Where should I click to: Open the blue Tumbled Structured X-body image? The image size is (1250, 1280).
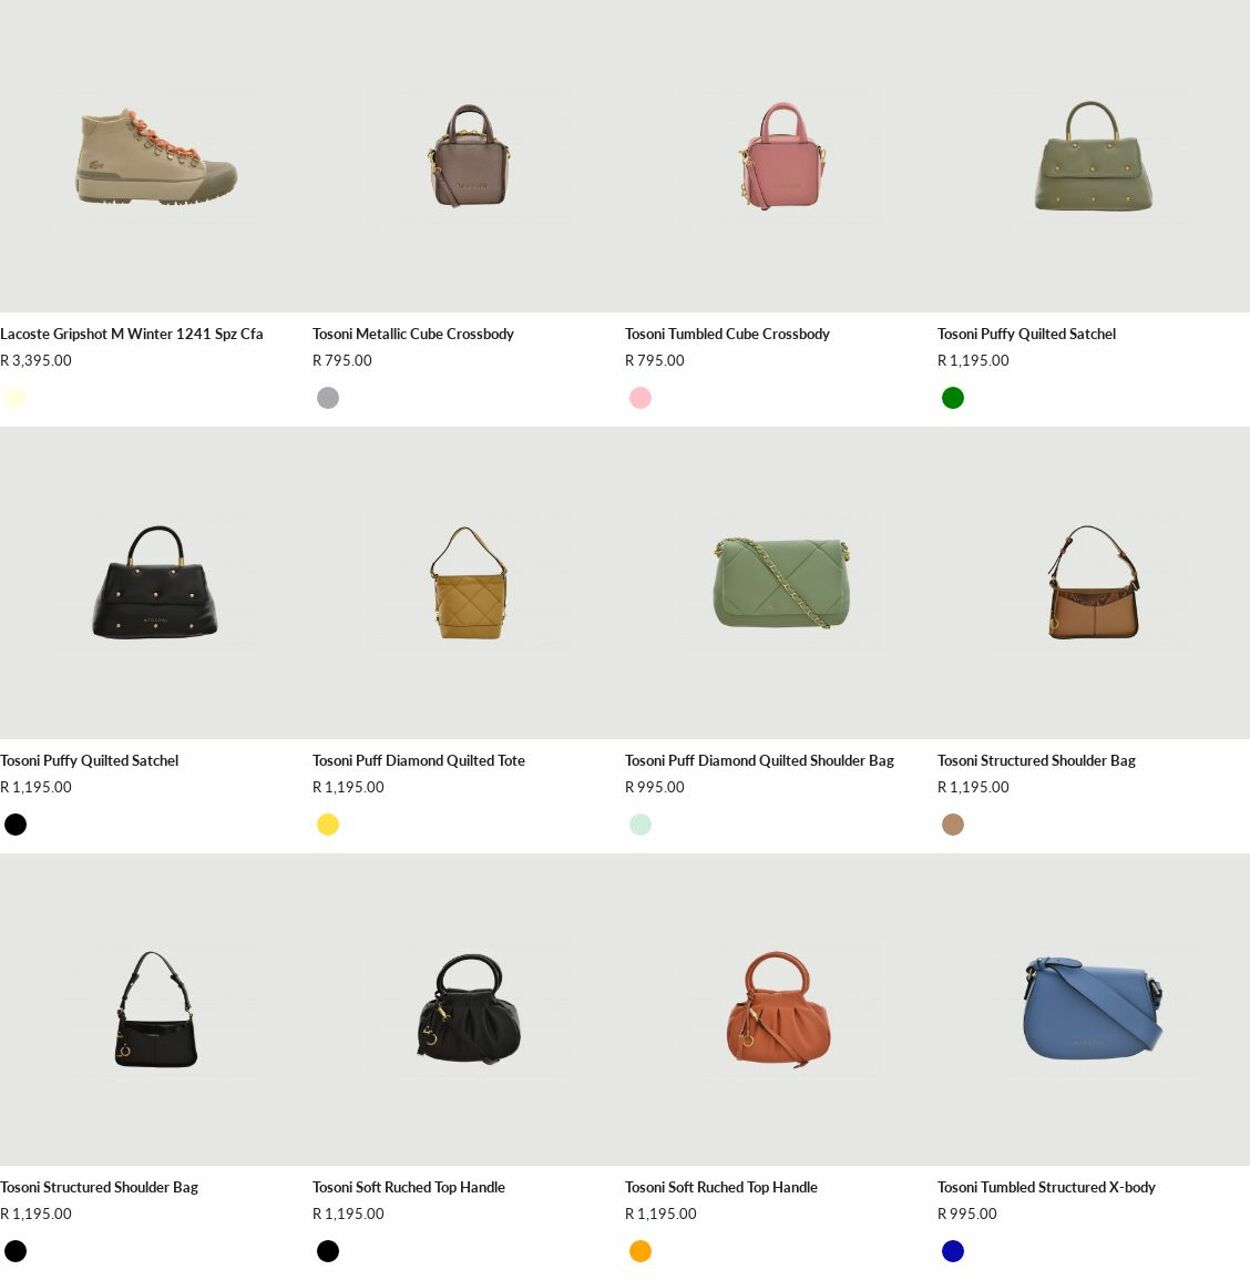coord(1093,1010)
